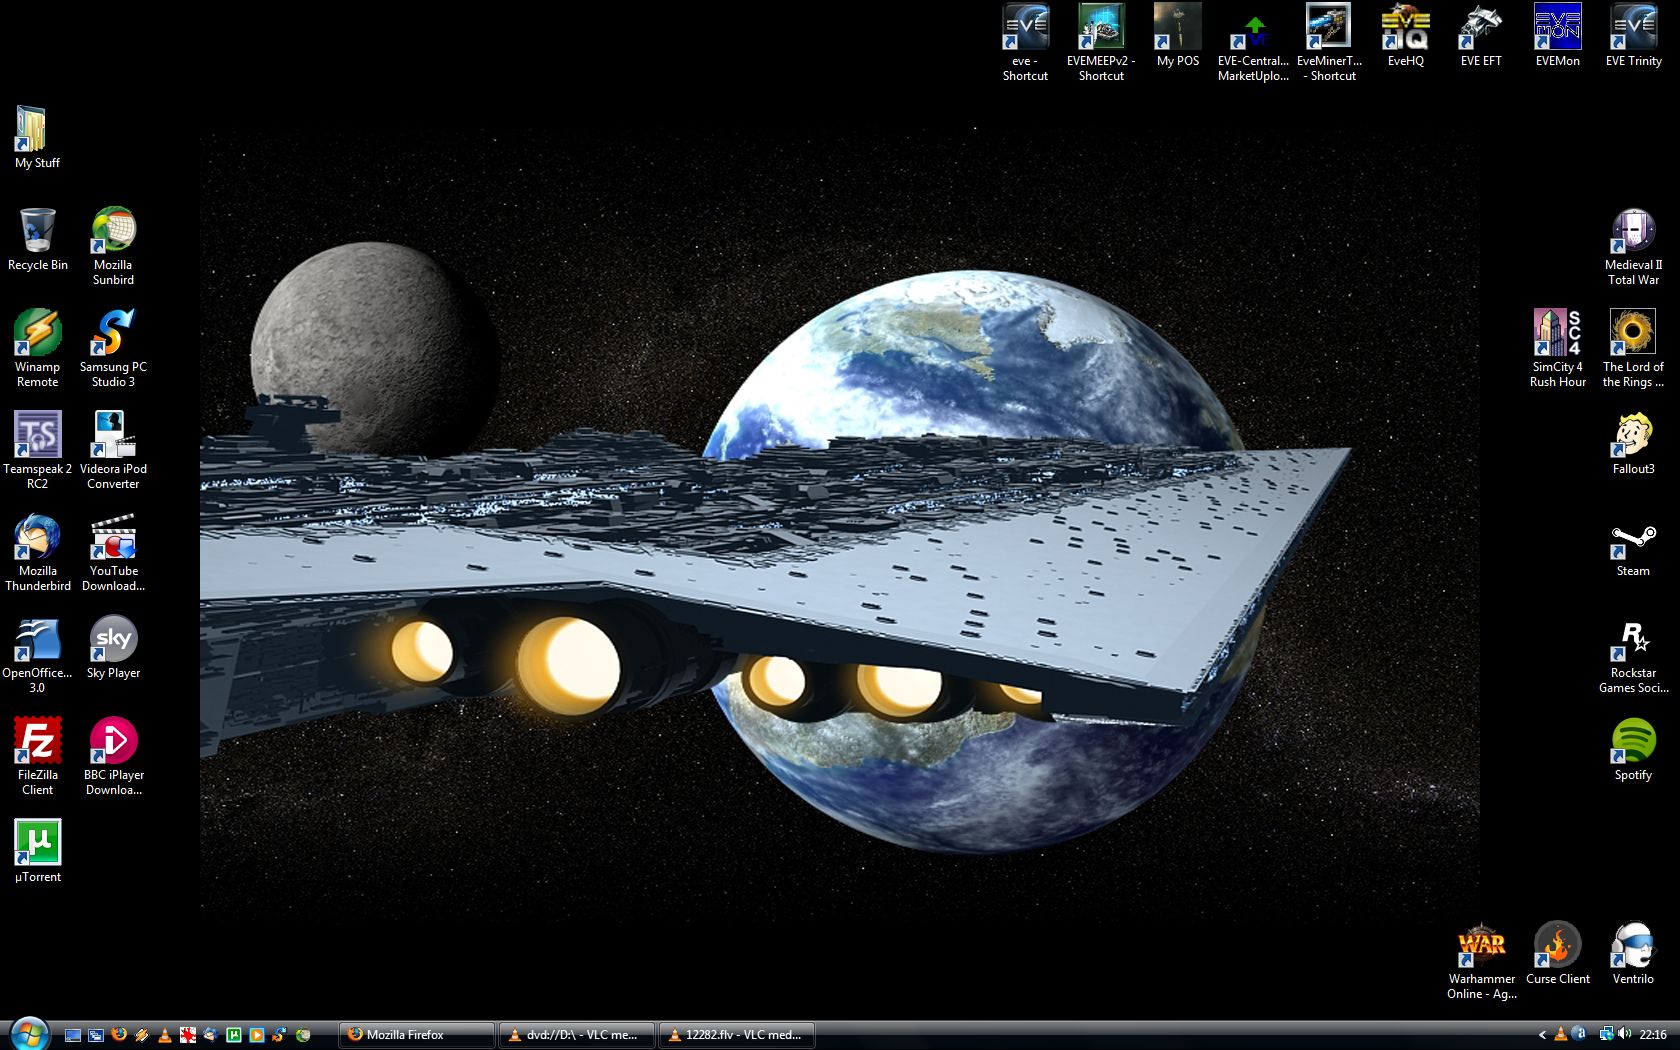The image size is (1680, 1050).
Task: Switch to the Mozilla Firefox taskbar window
Action: pos(417,1035)
